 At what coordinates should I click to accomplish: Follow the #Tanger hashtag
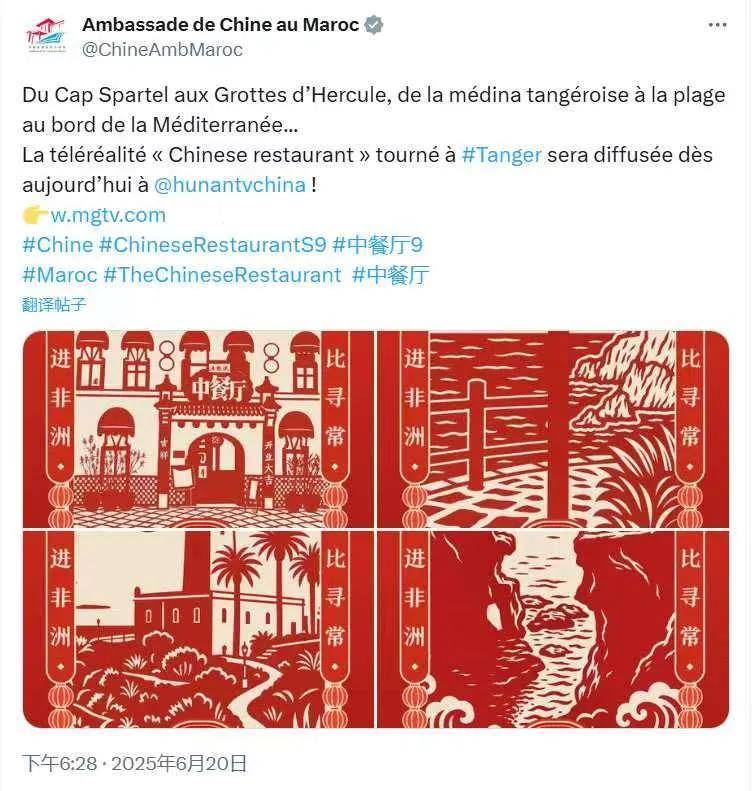tap(502, 155)
